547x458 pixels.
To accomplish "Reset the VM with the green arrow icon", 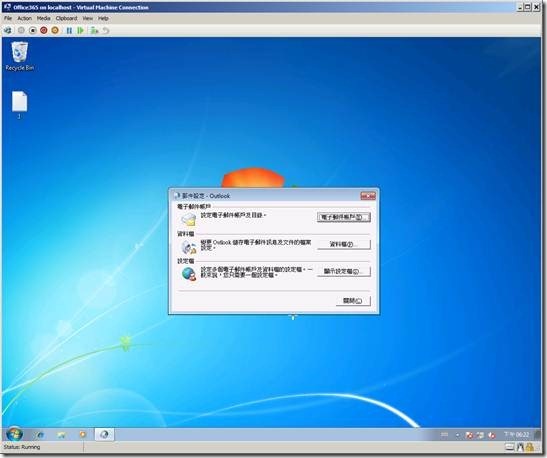I will (x=81, y=31).
